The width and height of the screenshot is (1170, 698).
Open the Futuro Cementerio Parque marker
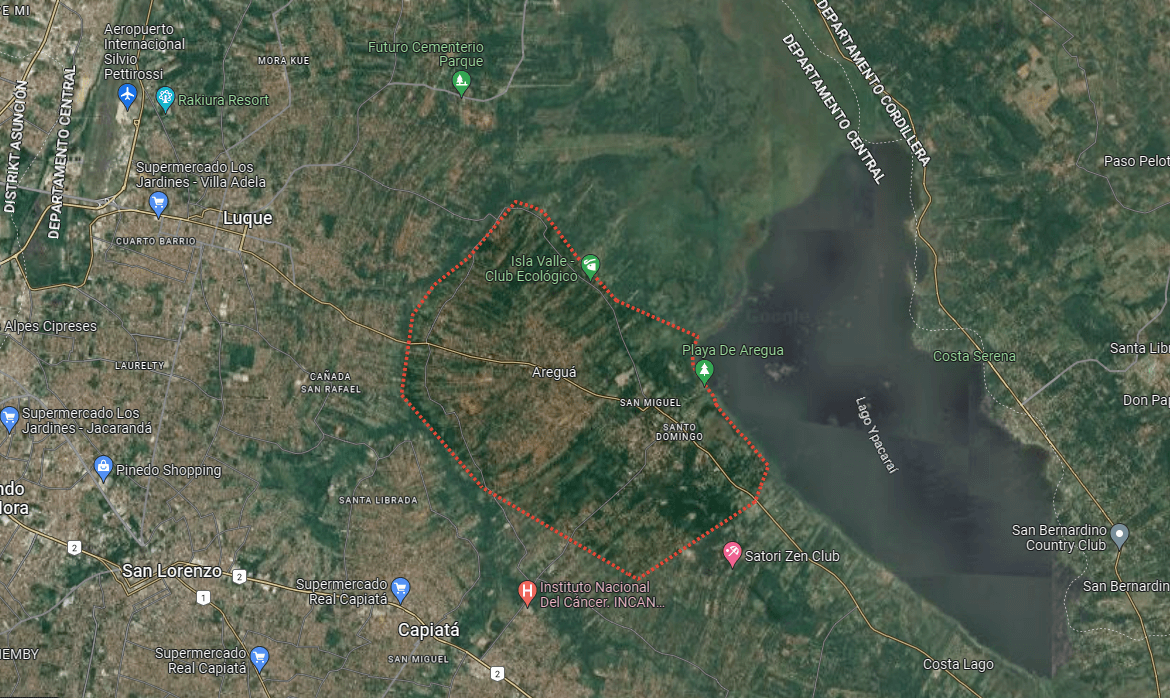(461, 83)
